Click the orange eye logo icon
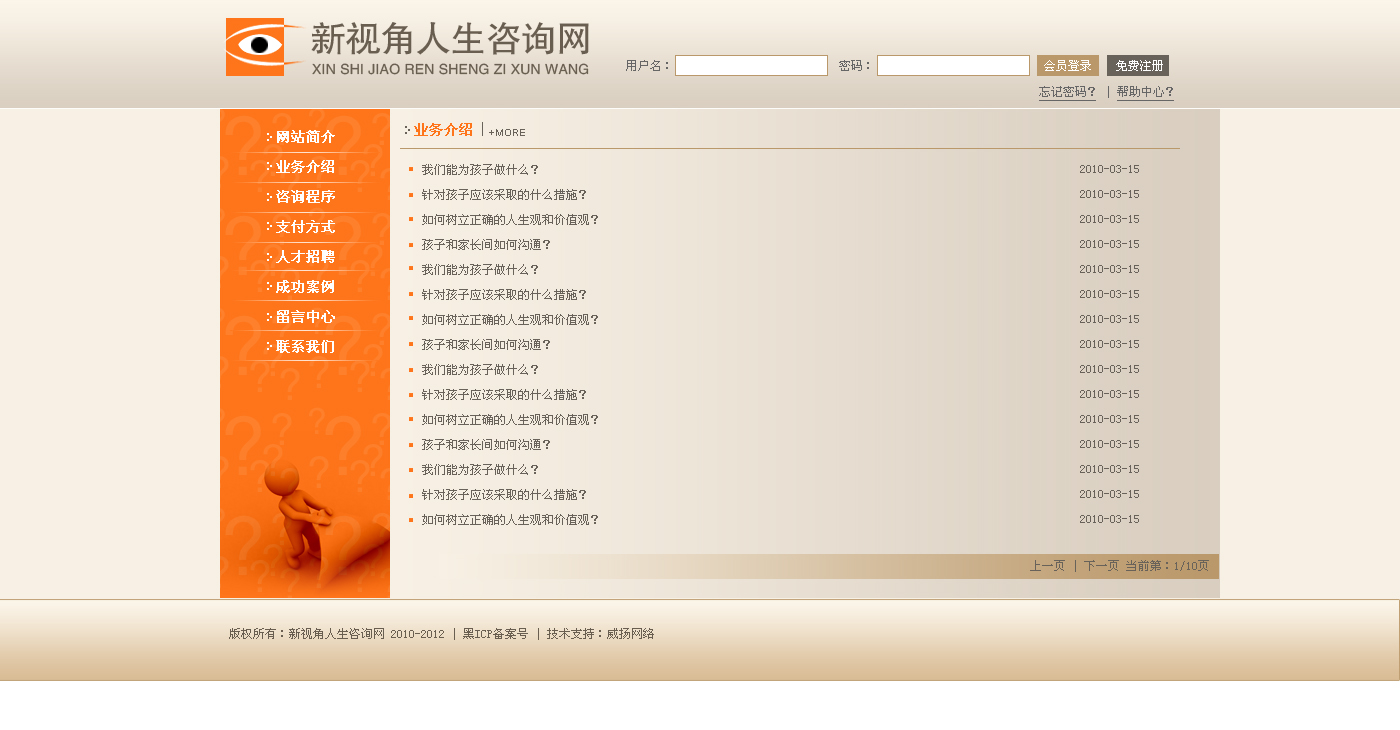The width and height of the screenshot is (1400, 730). coord(263,46)
